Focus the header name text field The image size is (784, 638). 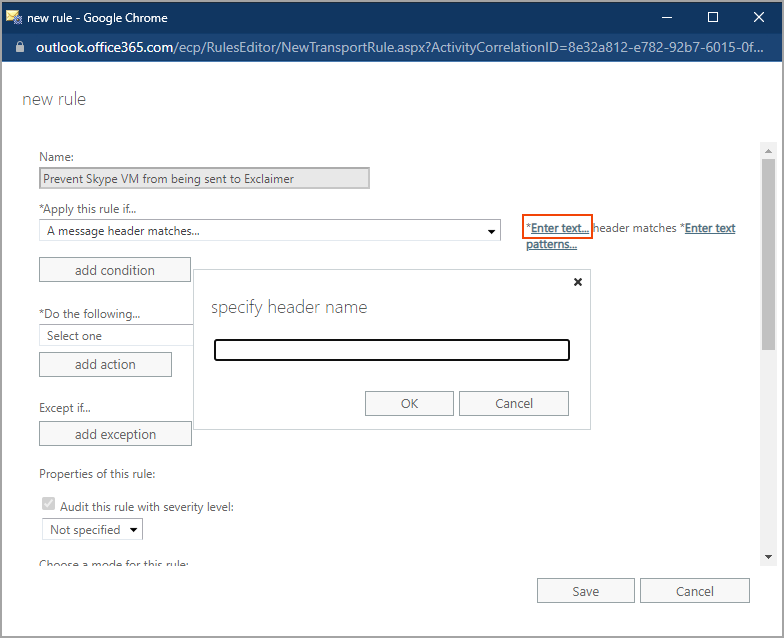pos(392,350)
